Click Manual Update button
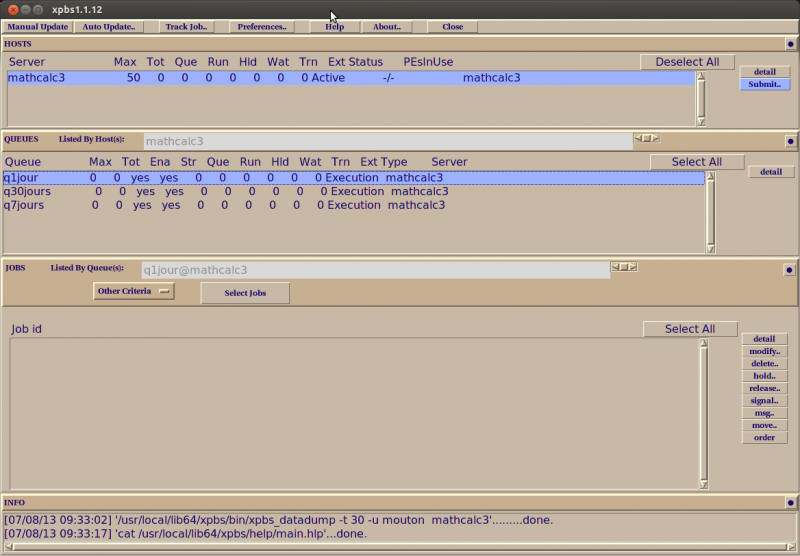The width and height of the screenshot is (800, 556). pyautogui.click(x=38, y=27)
